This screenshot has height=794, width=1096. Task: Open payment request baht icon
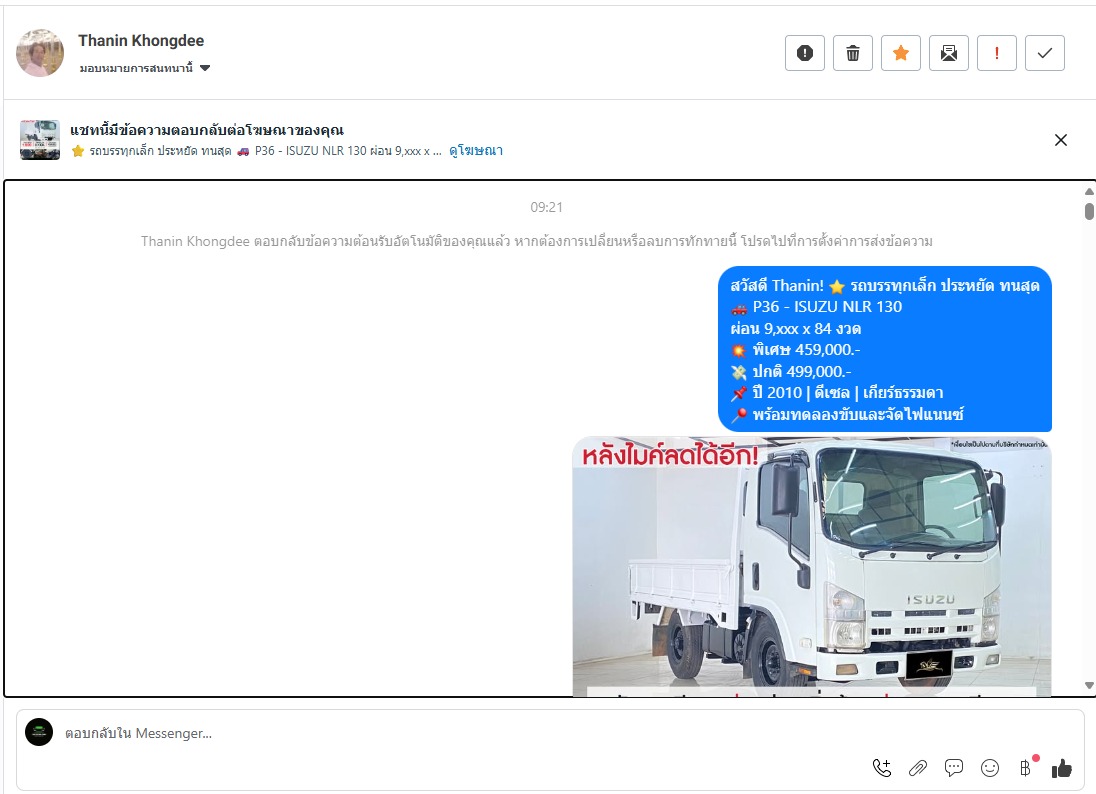coord(1025,768)
